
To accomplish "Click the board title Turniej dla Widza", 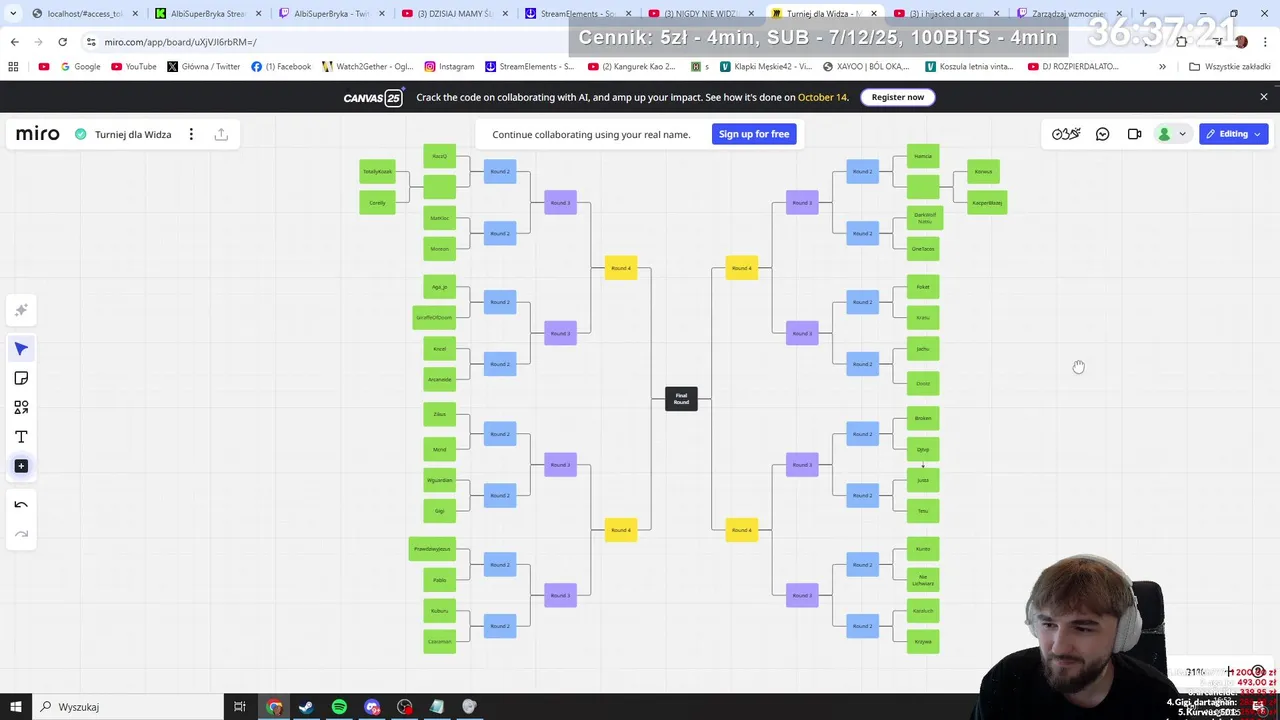I will [133, 134].
